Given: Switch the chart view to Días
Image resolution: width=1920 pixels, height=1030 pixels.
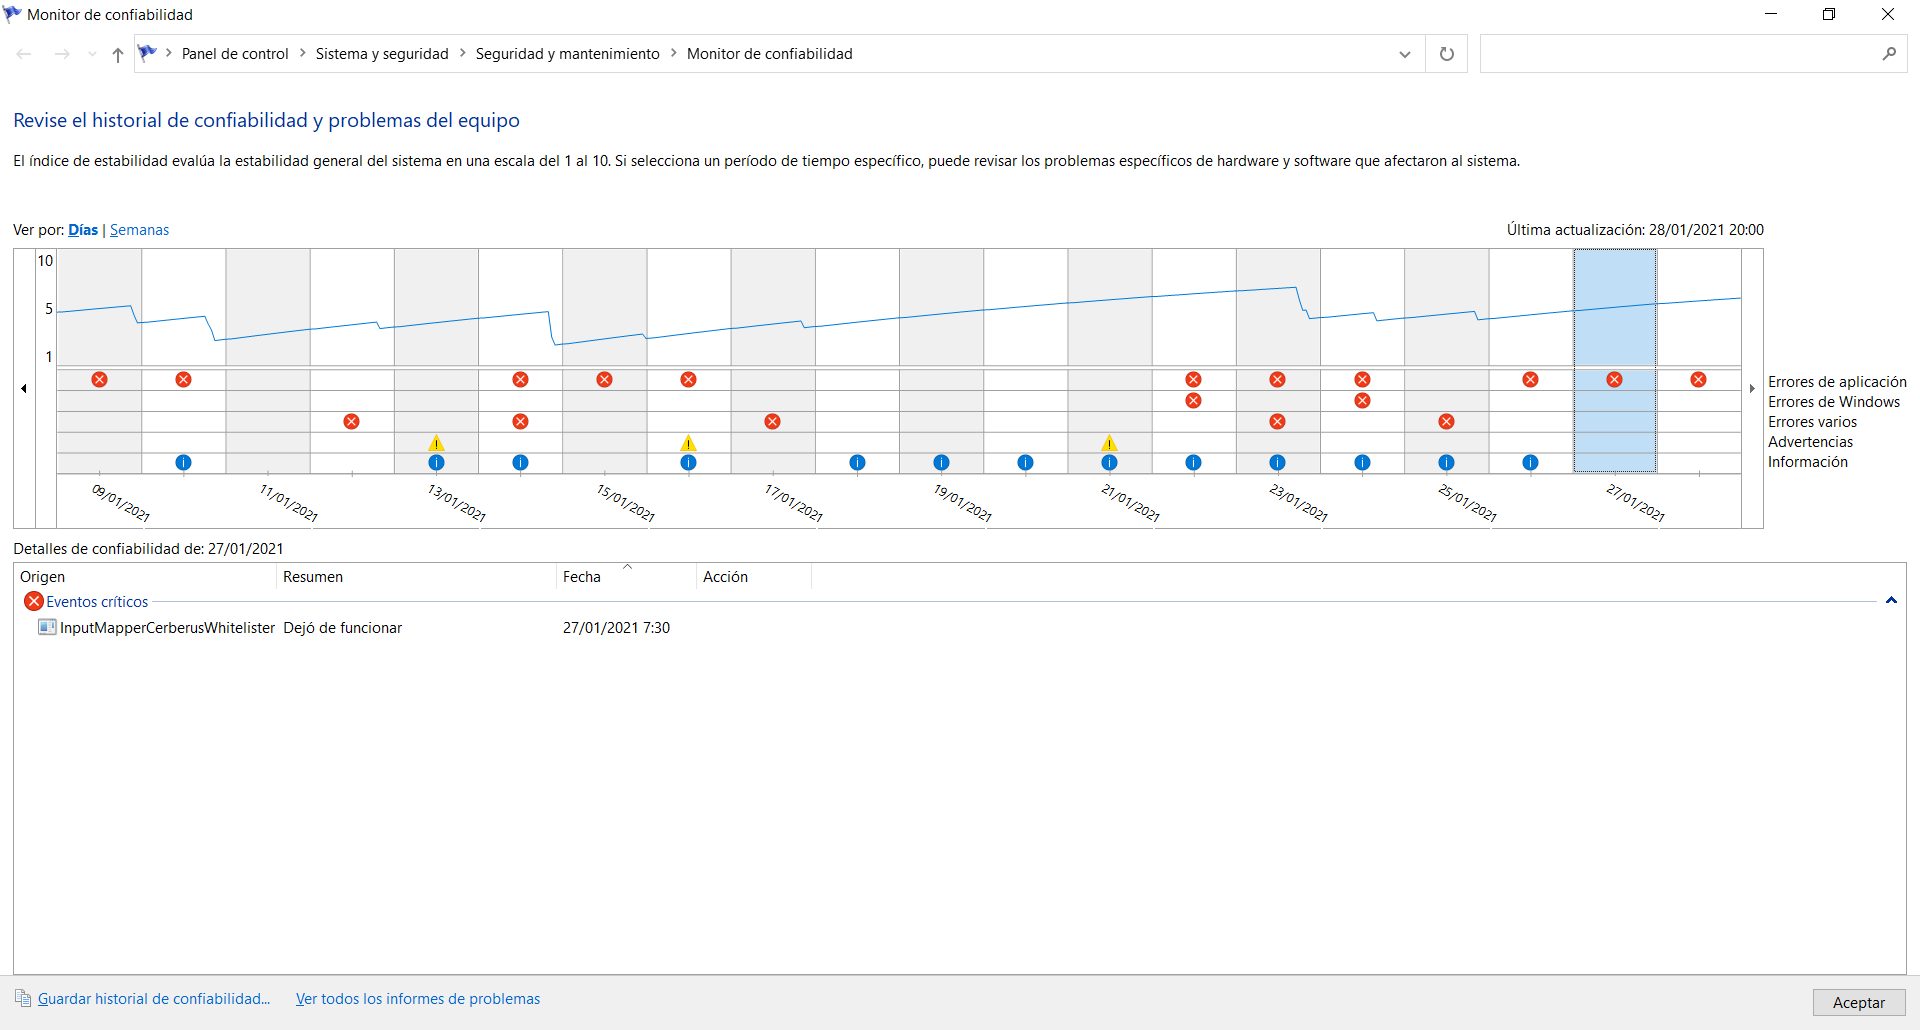Looking at the screenshot, I should pos(83,230).
